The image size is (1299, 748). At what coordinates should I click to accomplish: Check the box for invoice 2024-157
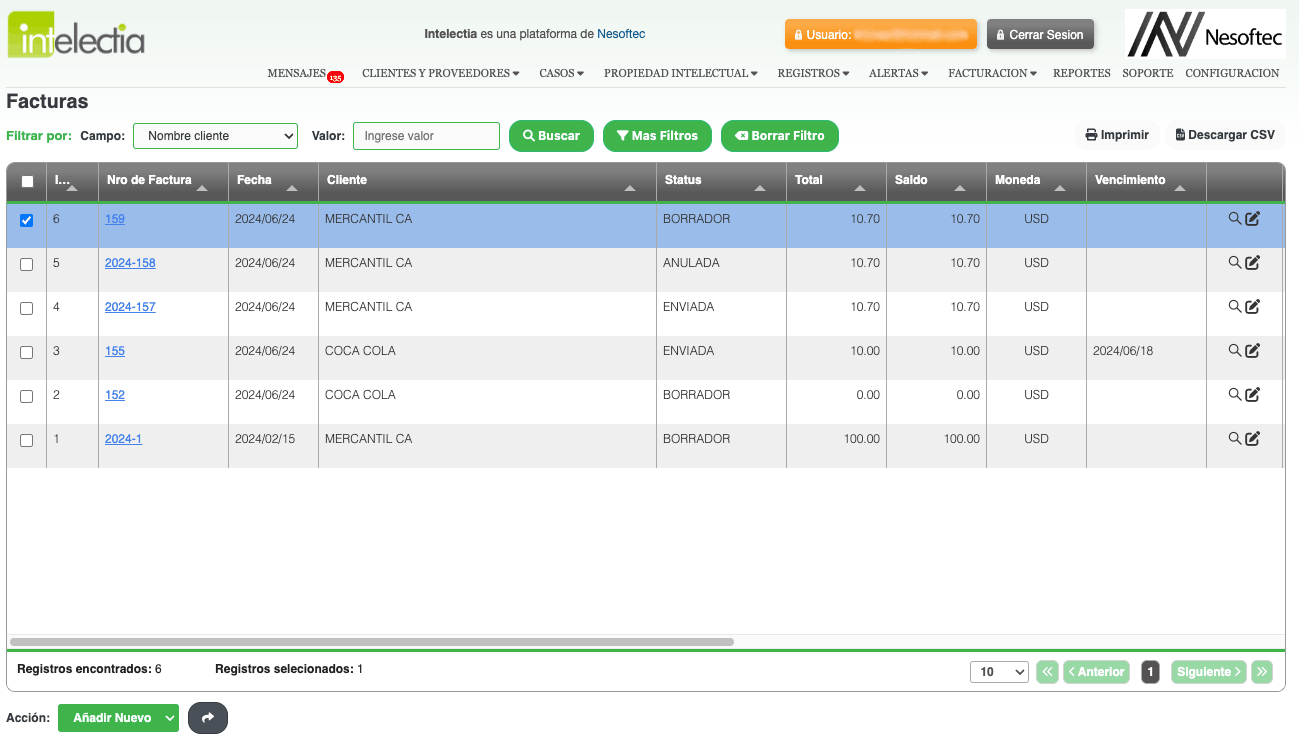[x=27, y=308]
